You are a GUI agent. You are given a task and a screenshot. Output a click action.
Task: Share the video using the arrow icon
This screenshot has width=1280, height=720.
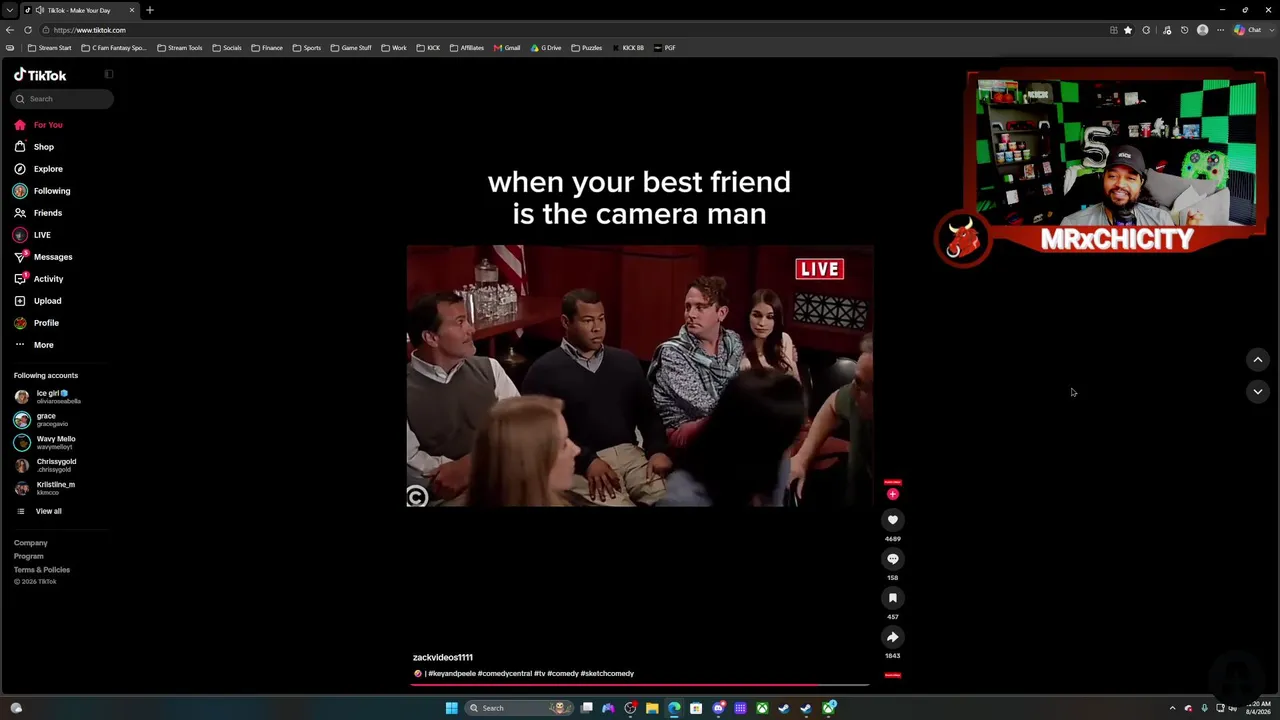pyautogui.click(x=893, y=637)
